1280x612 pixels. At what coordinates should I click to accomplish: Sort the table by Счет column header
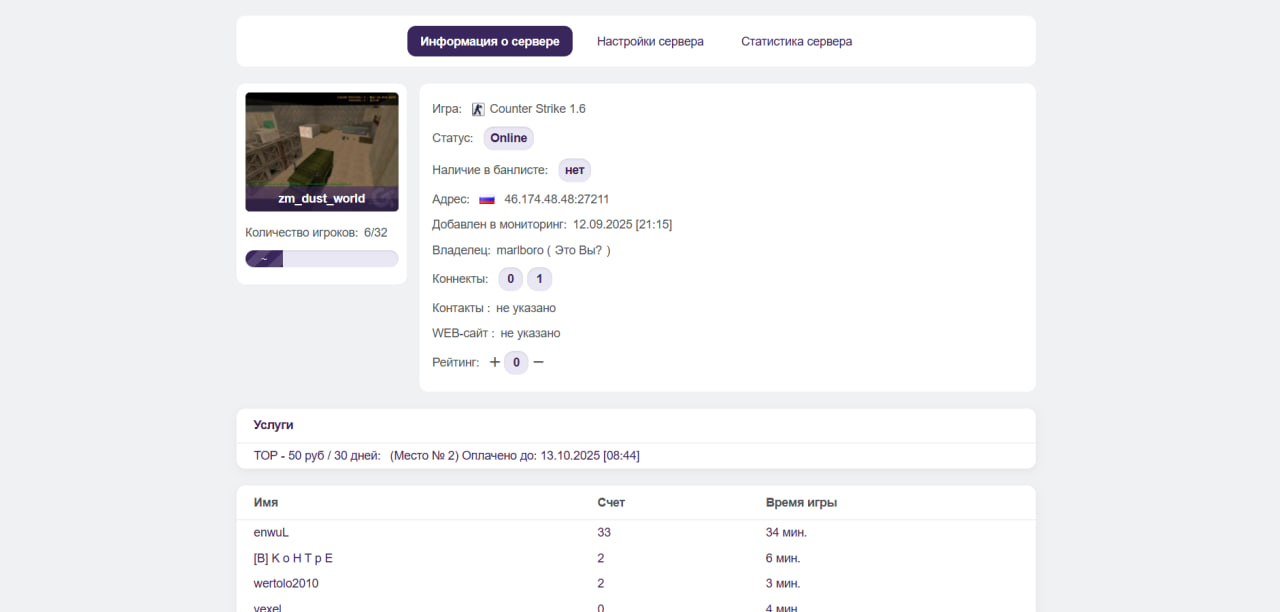click(611, 502)
